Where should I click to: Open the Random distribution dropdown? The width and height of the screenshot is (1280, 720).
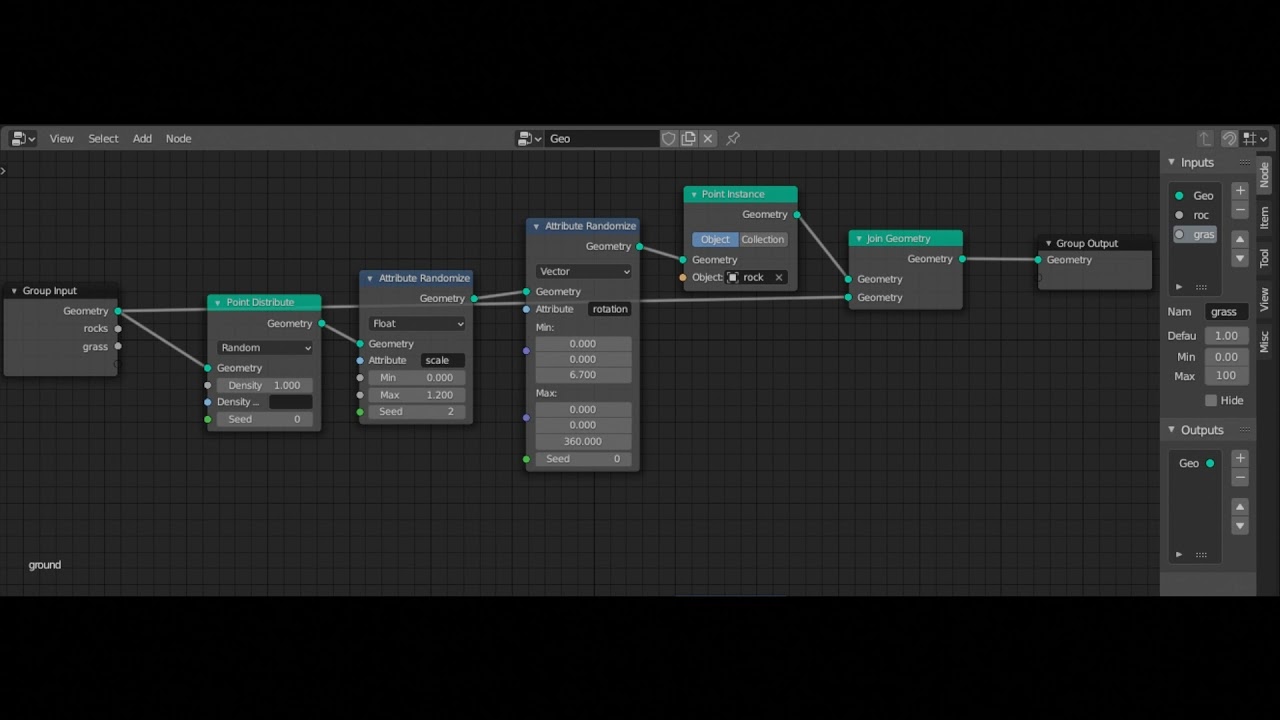[265, 348]
